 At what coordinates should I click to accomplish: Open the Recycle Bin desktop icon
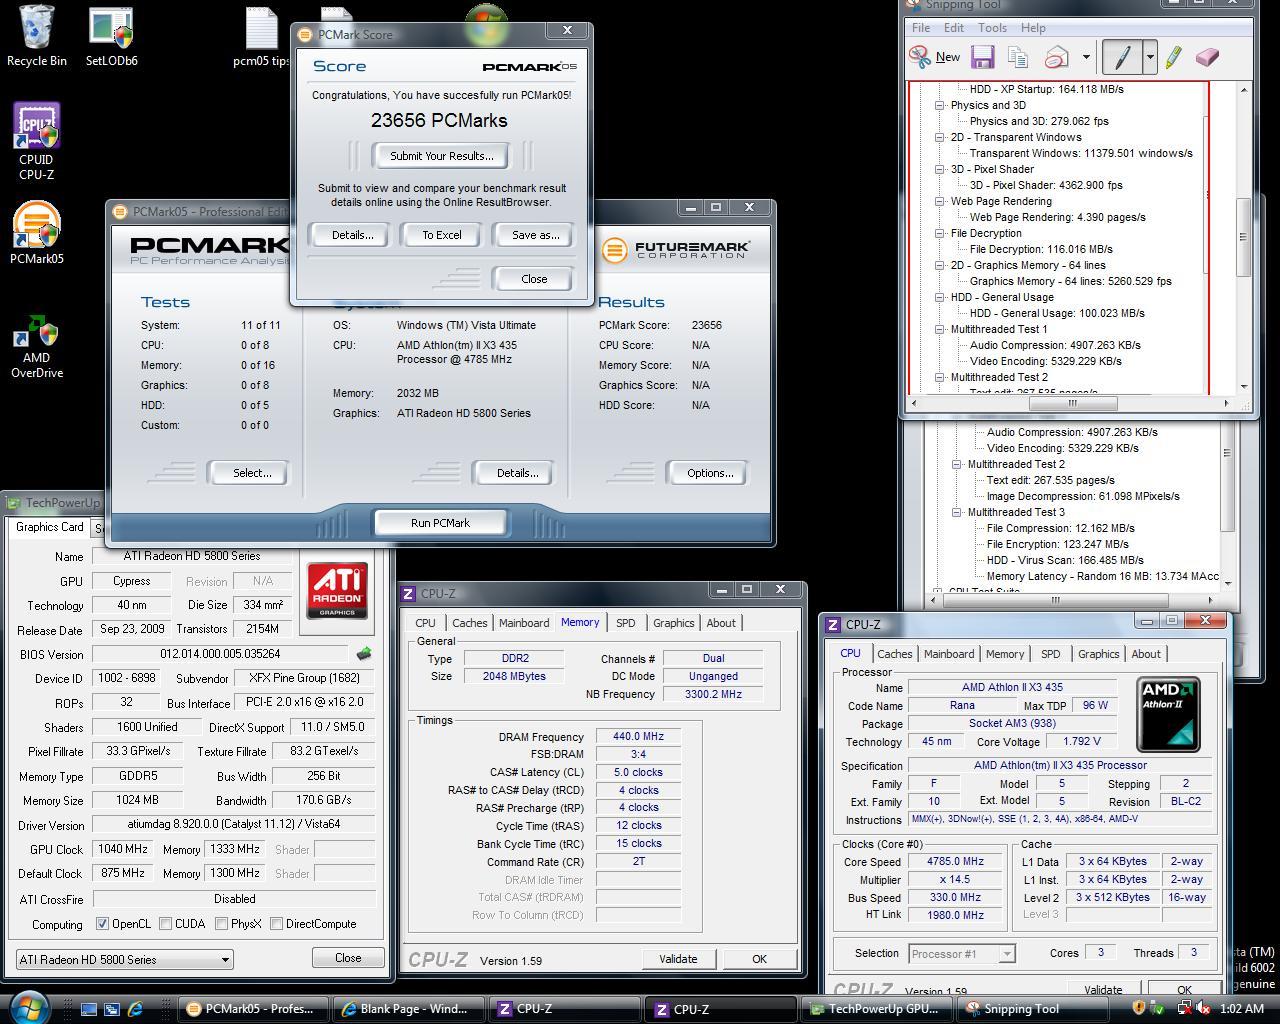click(36, 37)
